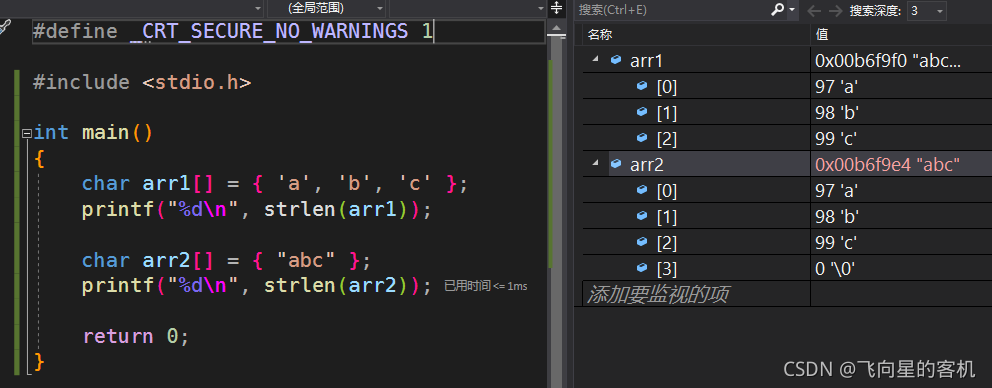Click value 0 '\0' of arr2 [3]

point(835,268)
